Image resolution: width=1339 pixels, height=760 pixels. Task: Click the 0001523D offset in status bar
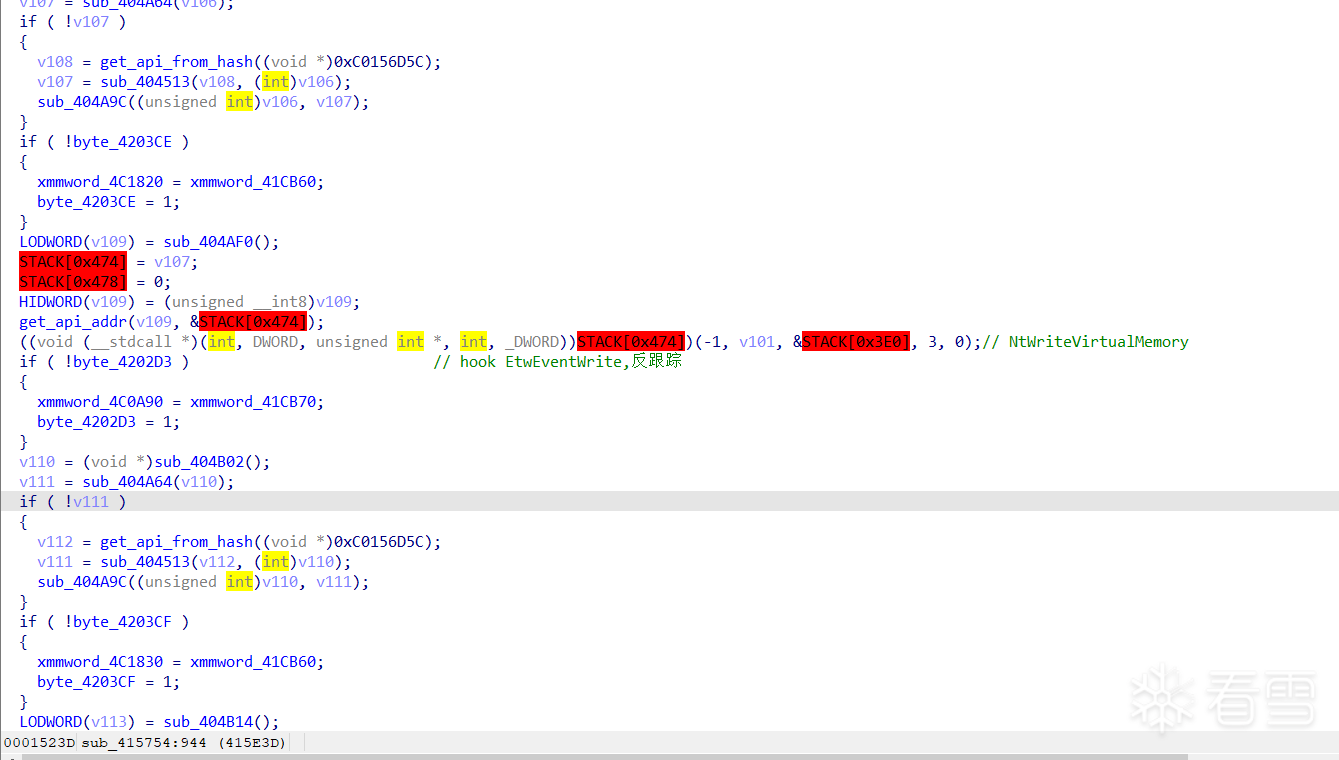(39, 742)
